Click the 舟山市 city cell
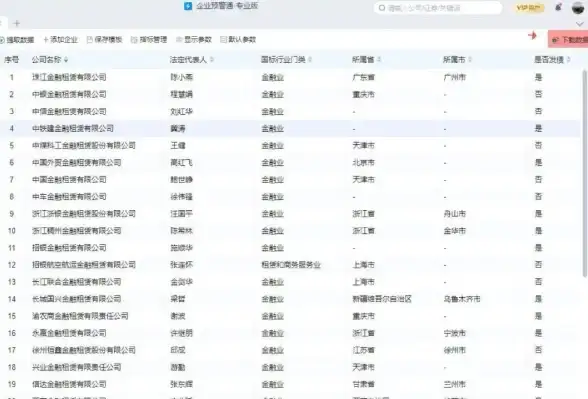Image resolution: width=588 pixels, height=399 pixels. pyautogui.click(x=454, y=214)
